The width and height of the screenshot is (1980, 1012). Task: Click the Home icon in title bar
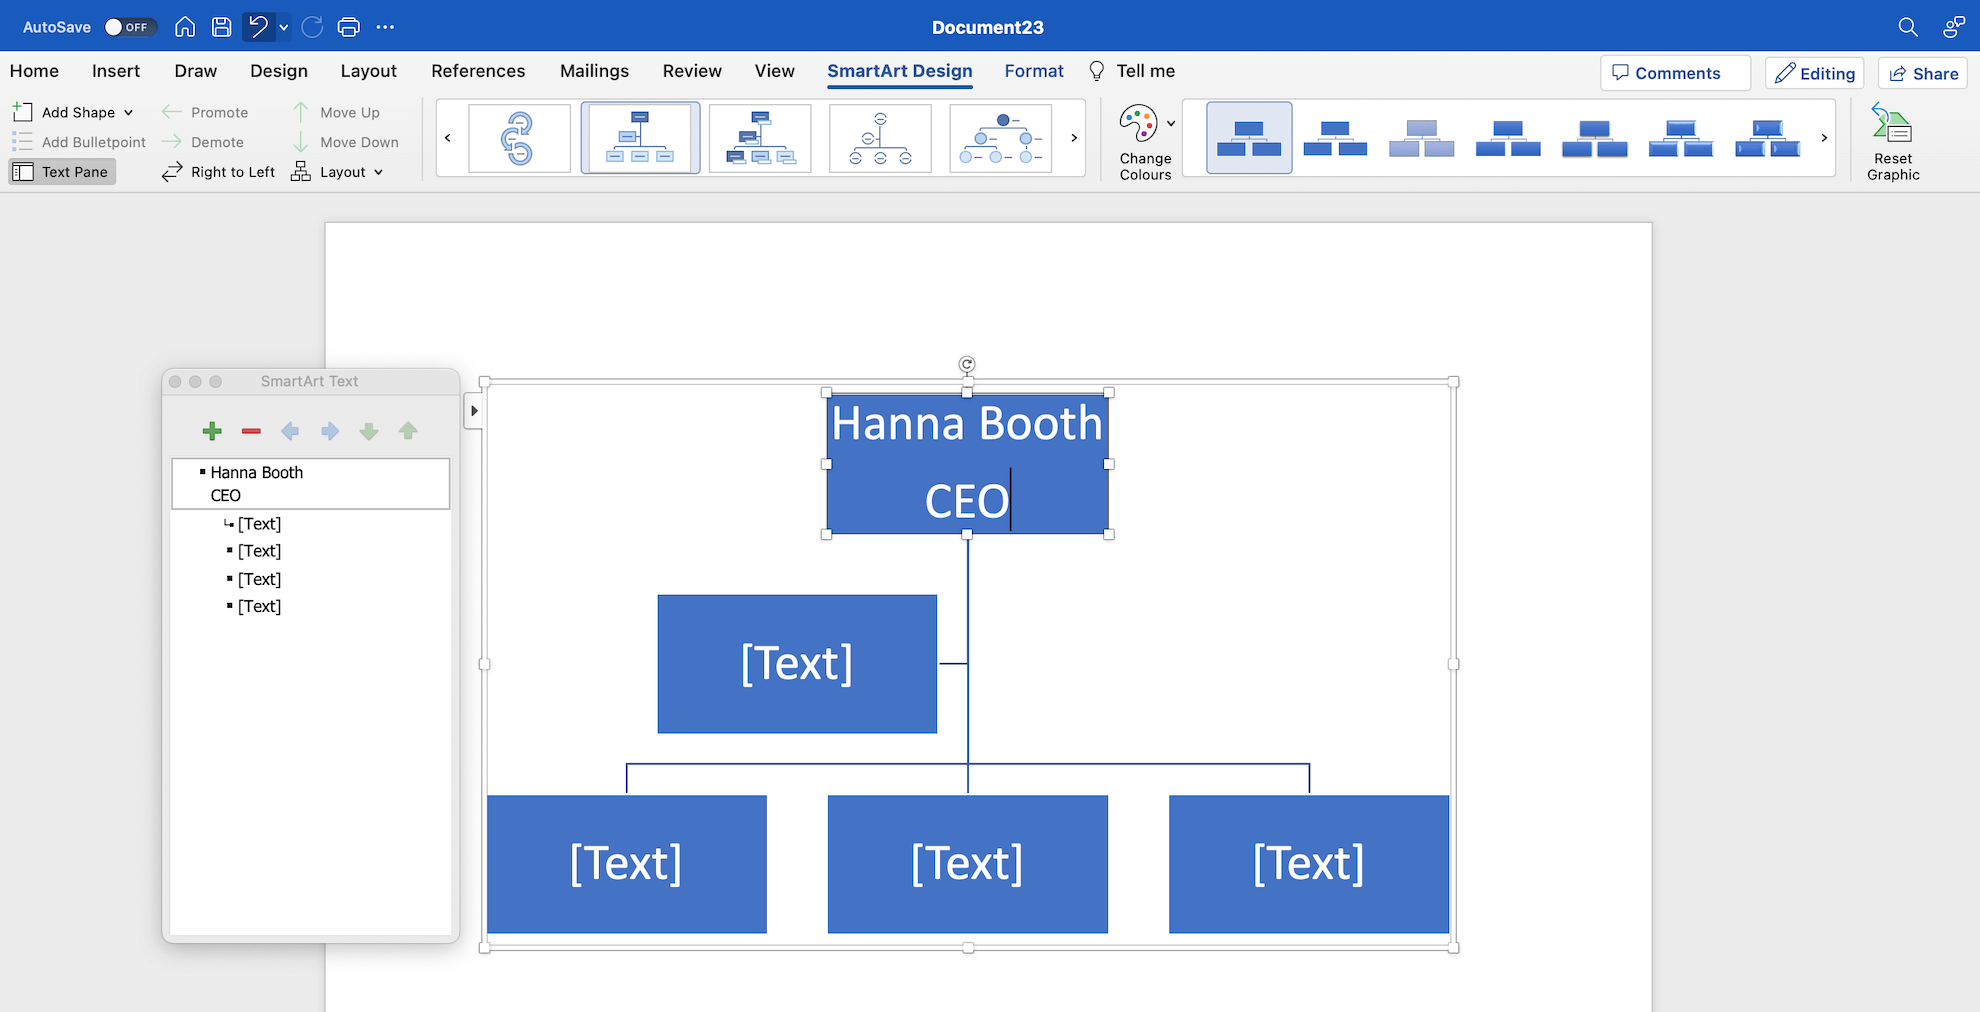click(185, 27)
